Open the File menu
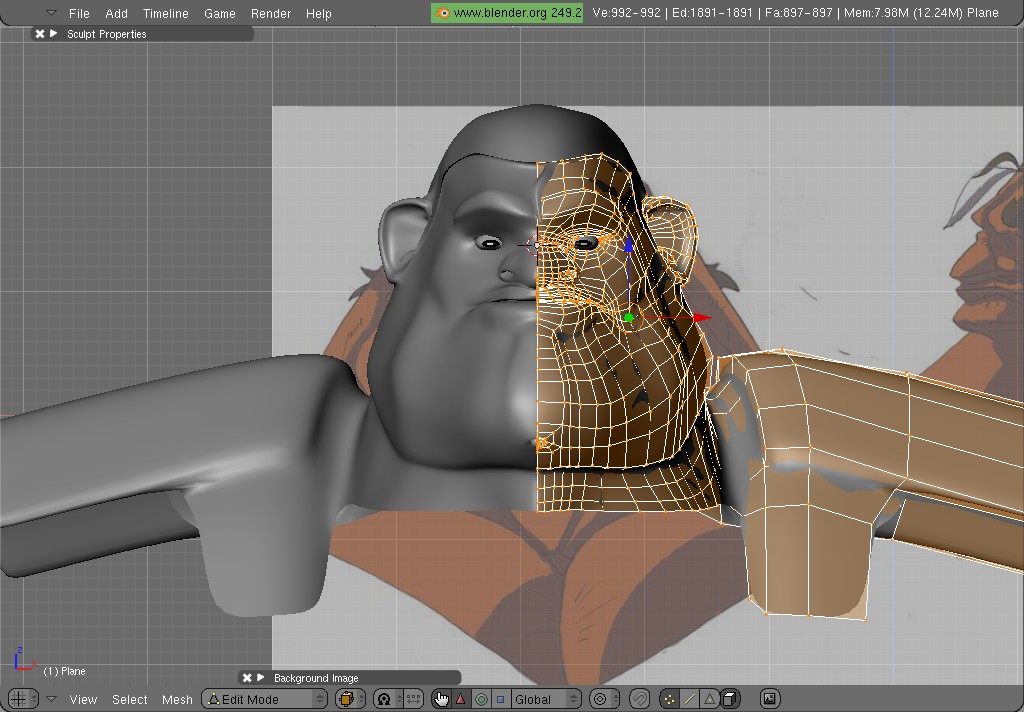The width and height of the screenshot is (1024, 712). 79,13
